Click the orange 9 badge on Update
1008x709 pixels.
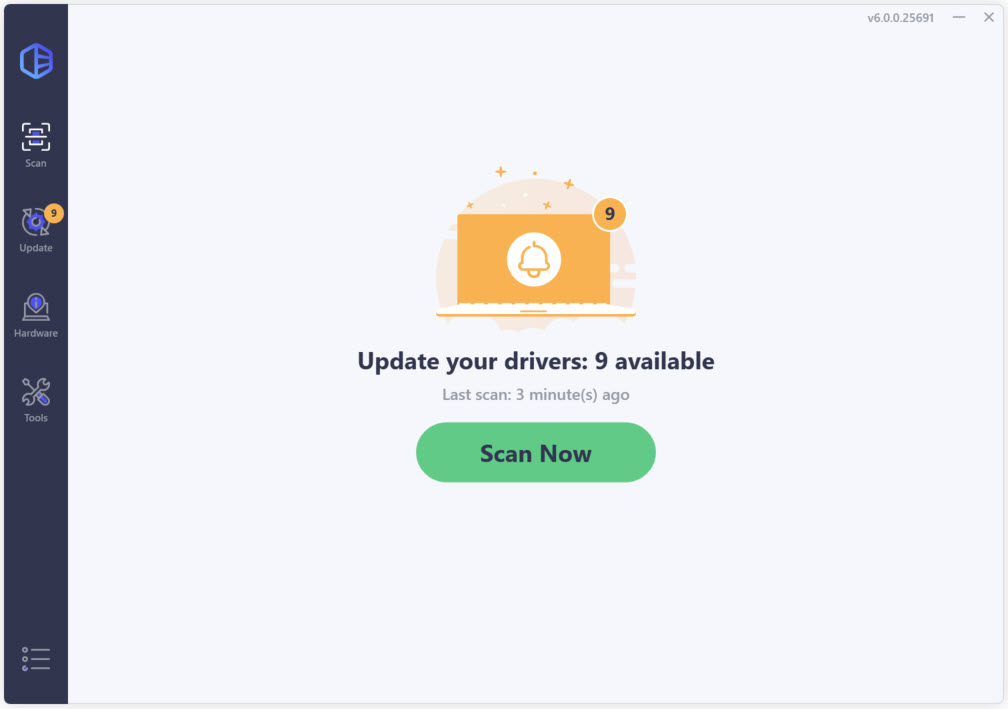pos(54,213)
